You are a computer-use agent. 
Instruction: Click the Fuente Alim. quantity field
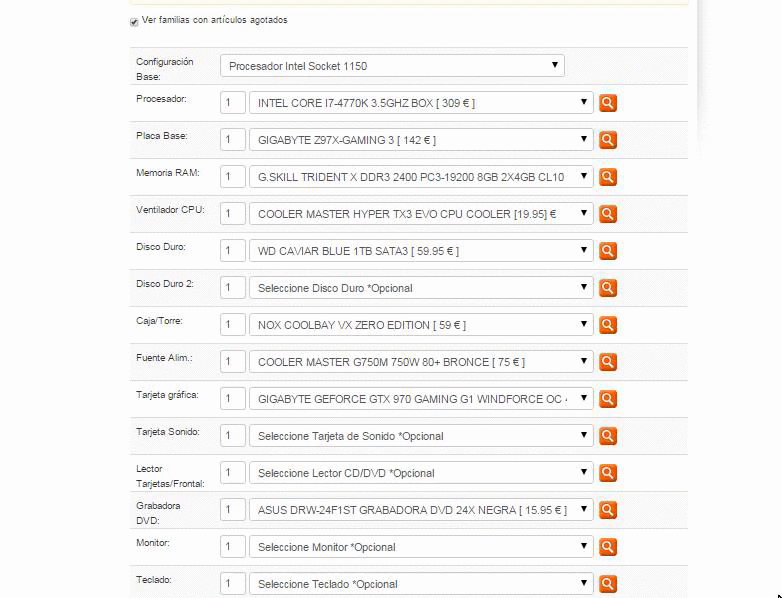(x=233, y=362)
